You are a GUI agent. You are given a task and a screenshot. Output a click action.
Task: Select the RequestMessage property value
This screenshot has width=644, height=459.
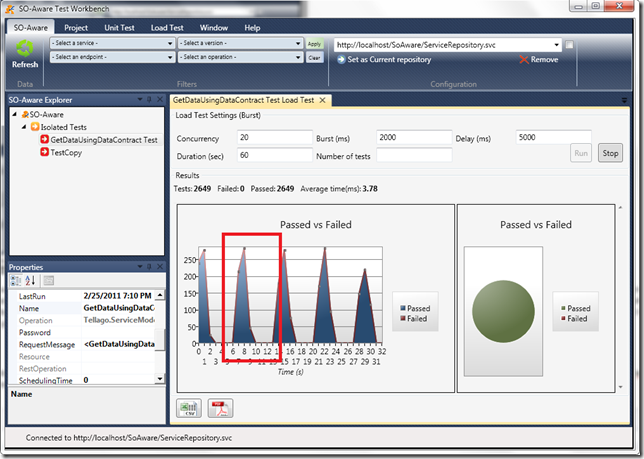click(119, 344)
